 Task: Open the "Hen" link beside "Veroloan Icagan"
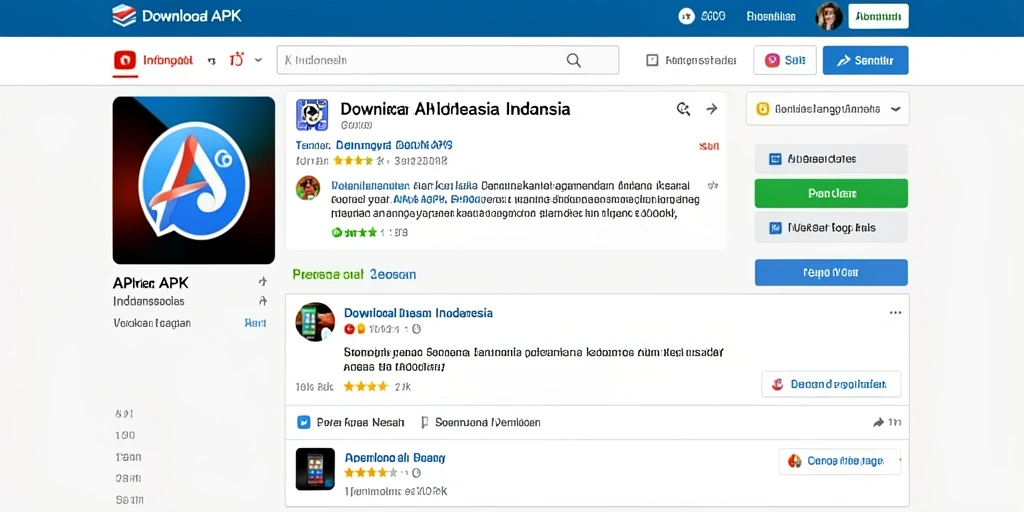tap(255, 323)
